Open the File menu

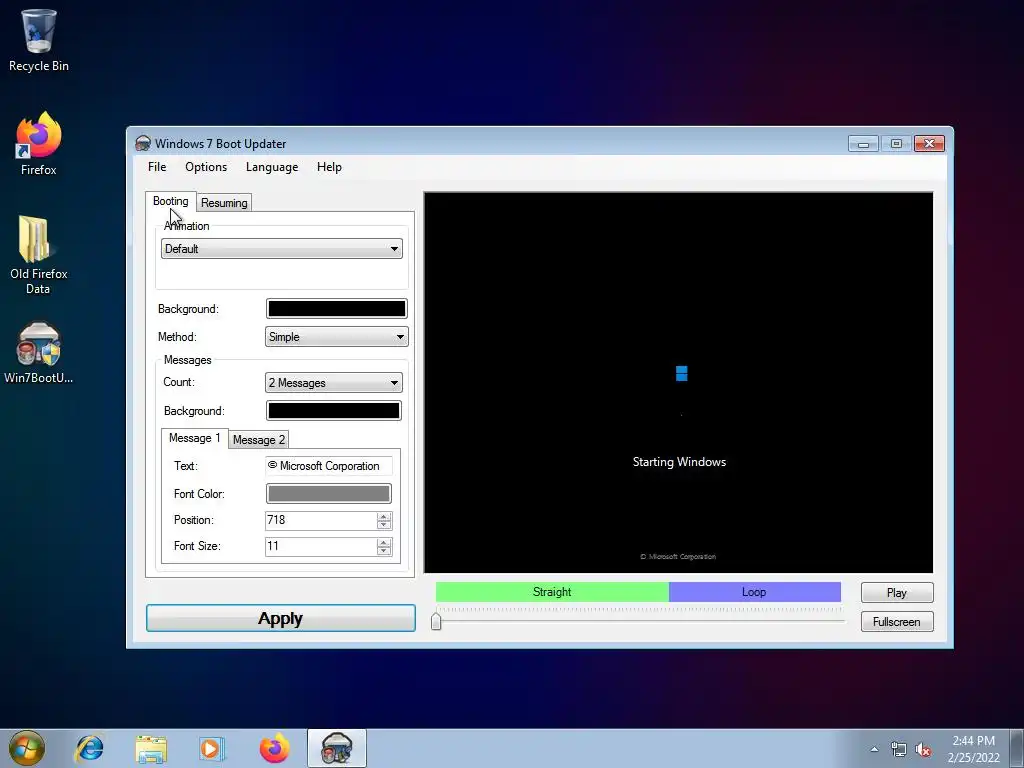(157, 167)
